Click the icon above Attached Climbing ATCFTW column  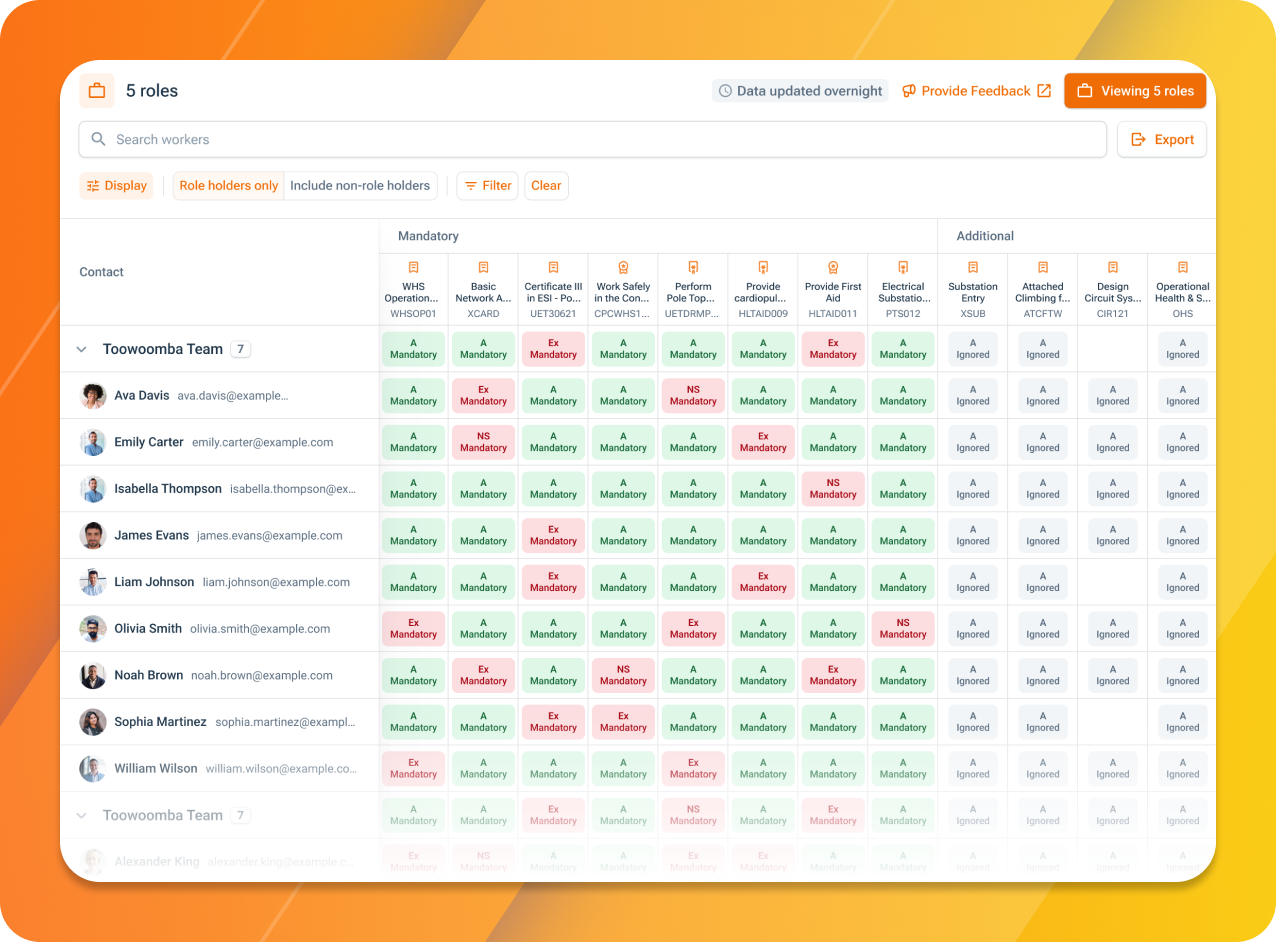pyautogui.click(x=1043, y=268)
